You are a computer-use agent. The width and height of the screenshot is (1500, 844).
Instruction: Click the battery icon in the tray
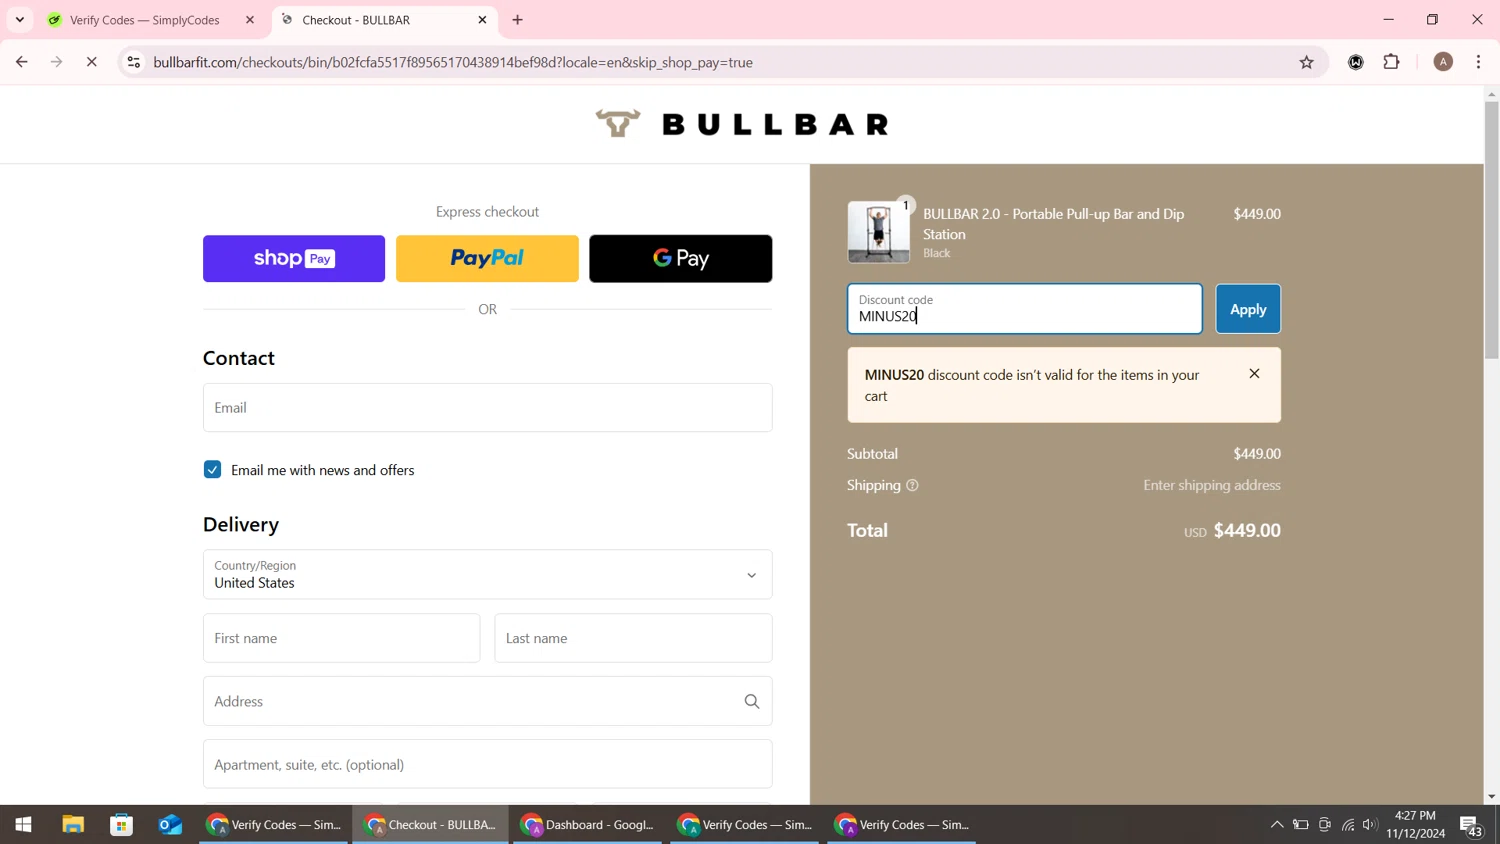point(1301,825)
